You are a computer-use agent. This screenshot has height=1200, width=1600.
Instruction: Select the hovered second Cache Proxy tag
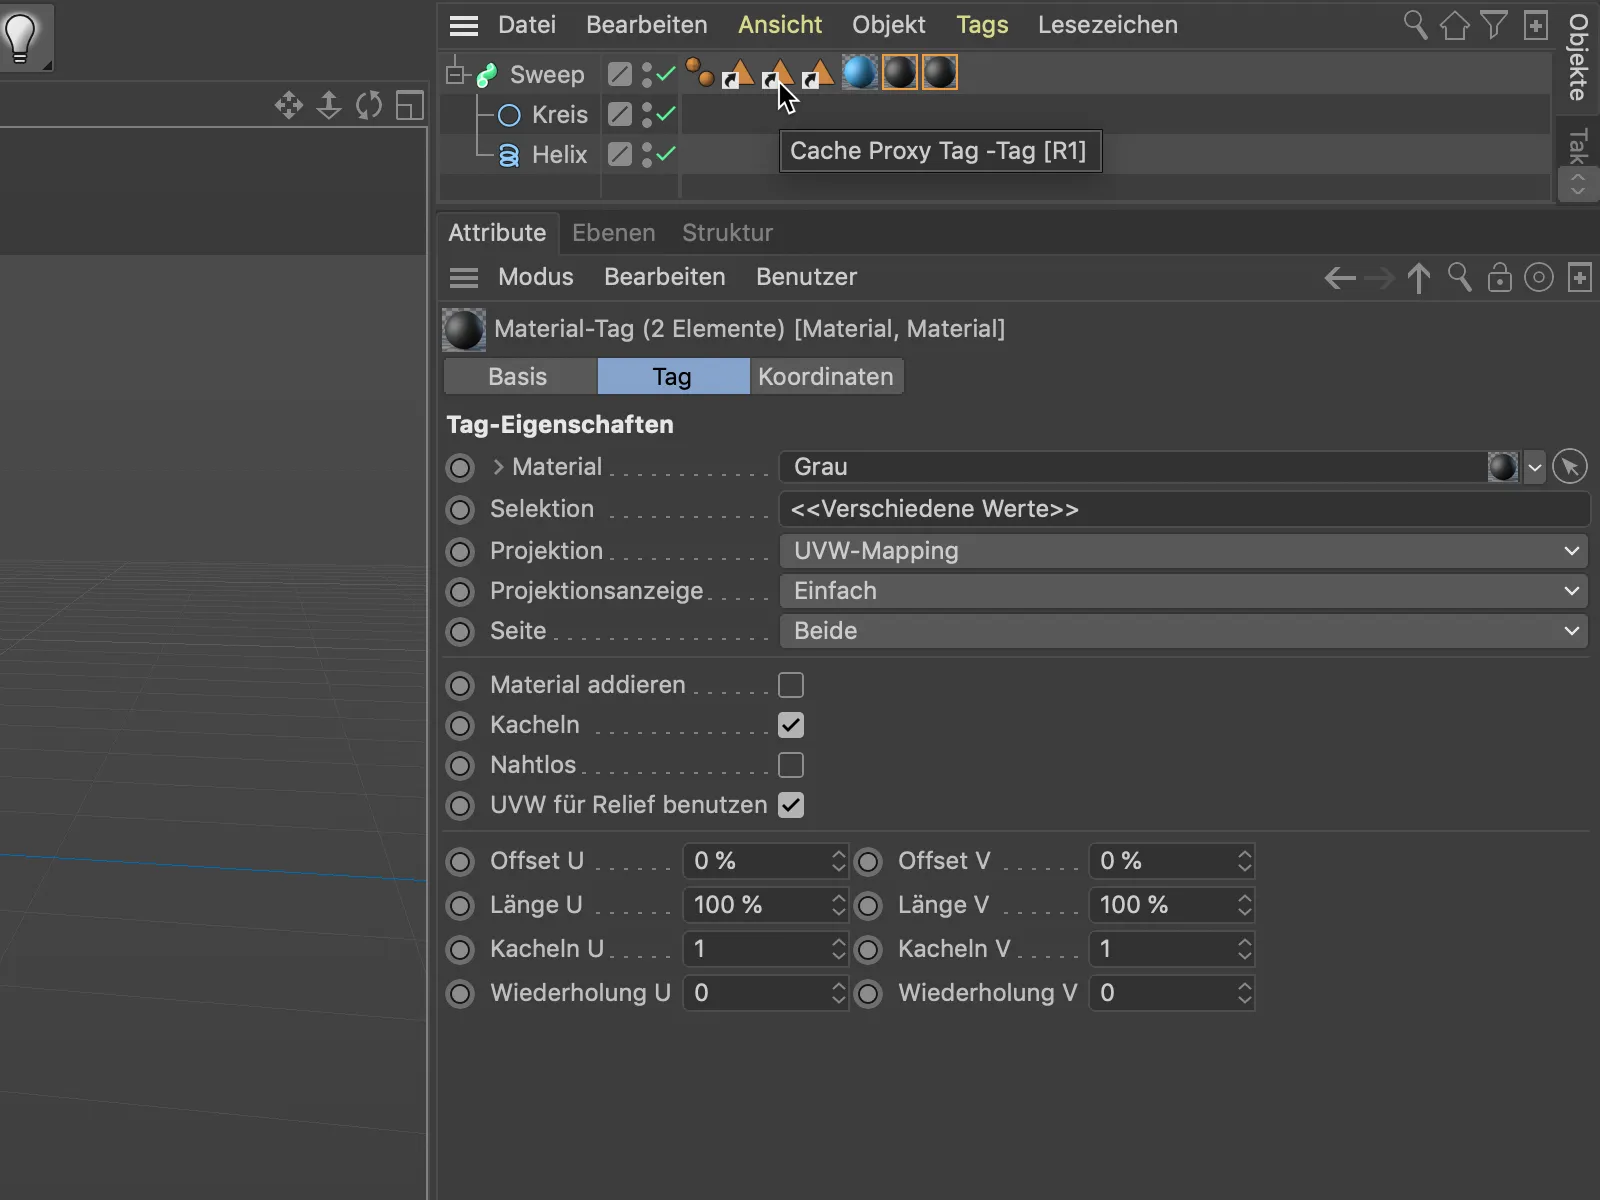point(778,73)
